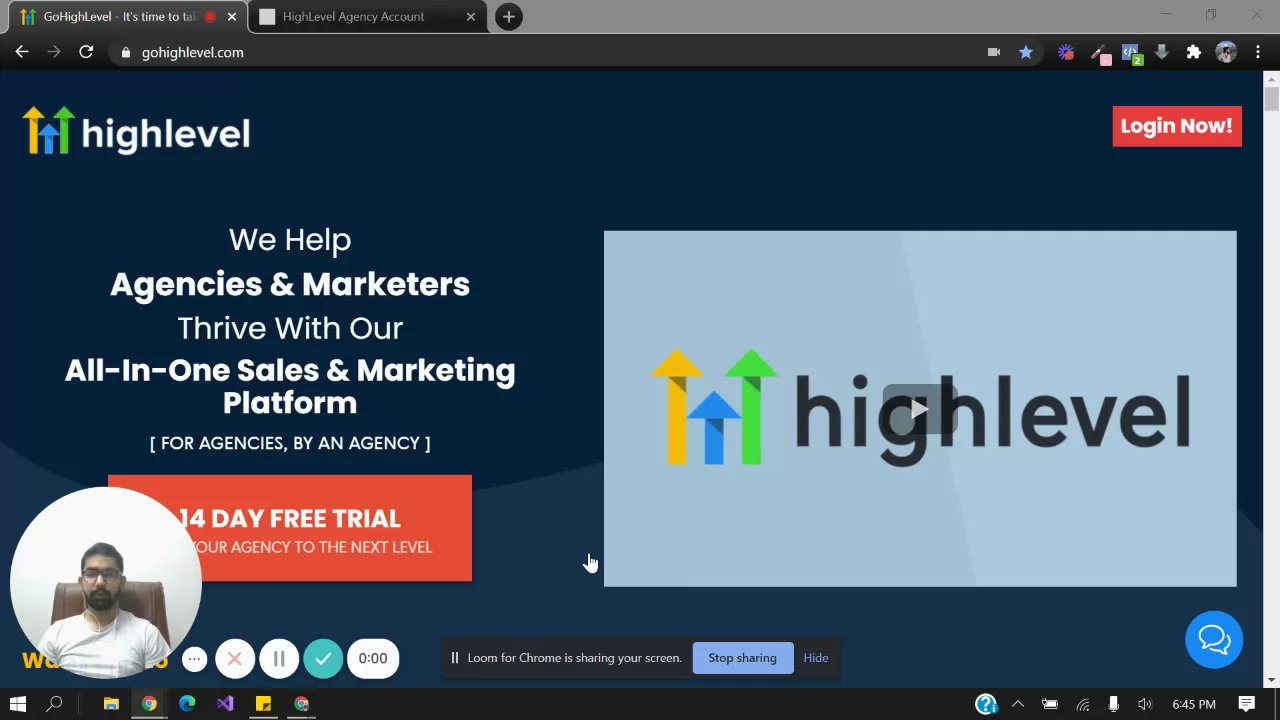Reload the current page
The height and width of the screenshot is (720, 1280).
(86, 52)
